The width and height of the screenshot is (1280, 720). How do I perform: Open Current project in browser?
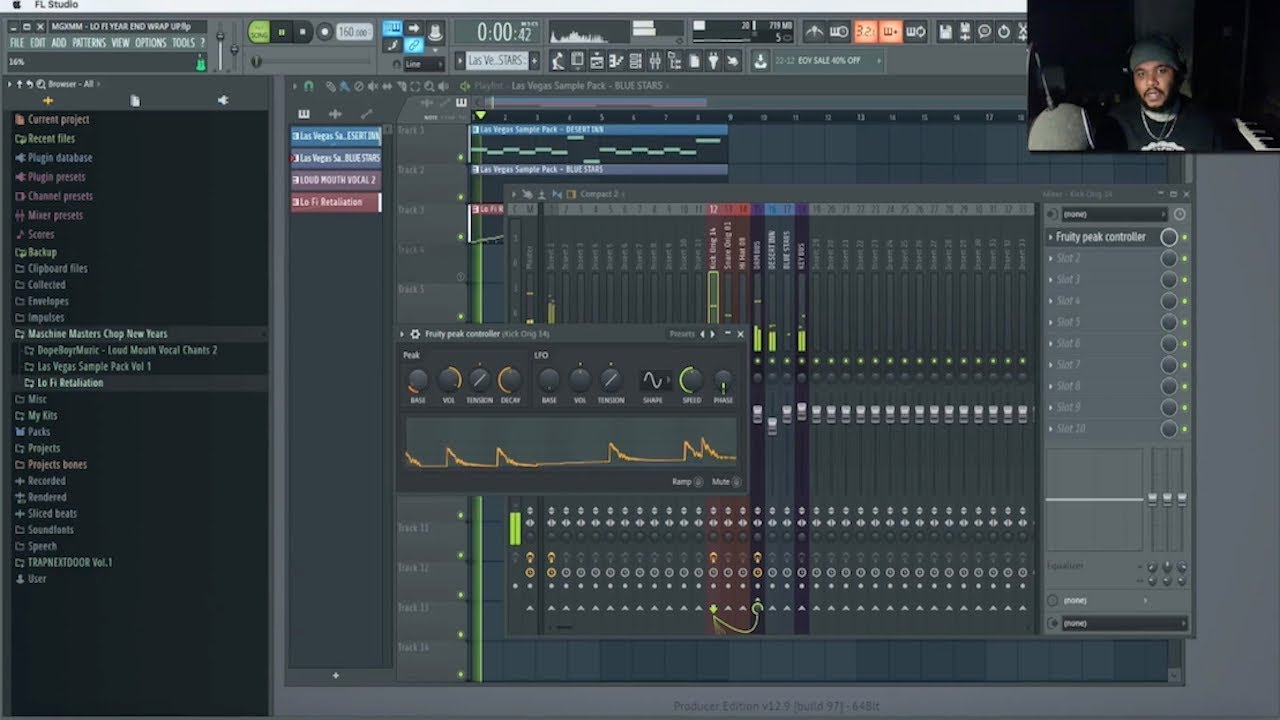[58, 119]
